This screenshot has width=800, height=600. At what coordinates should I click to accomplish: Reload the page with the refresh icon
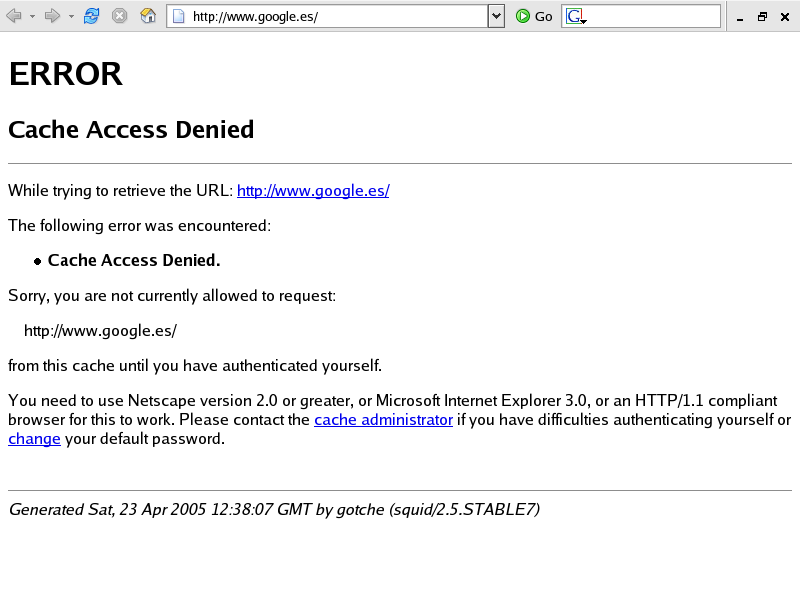coord(91,16)
